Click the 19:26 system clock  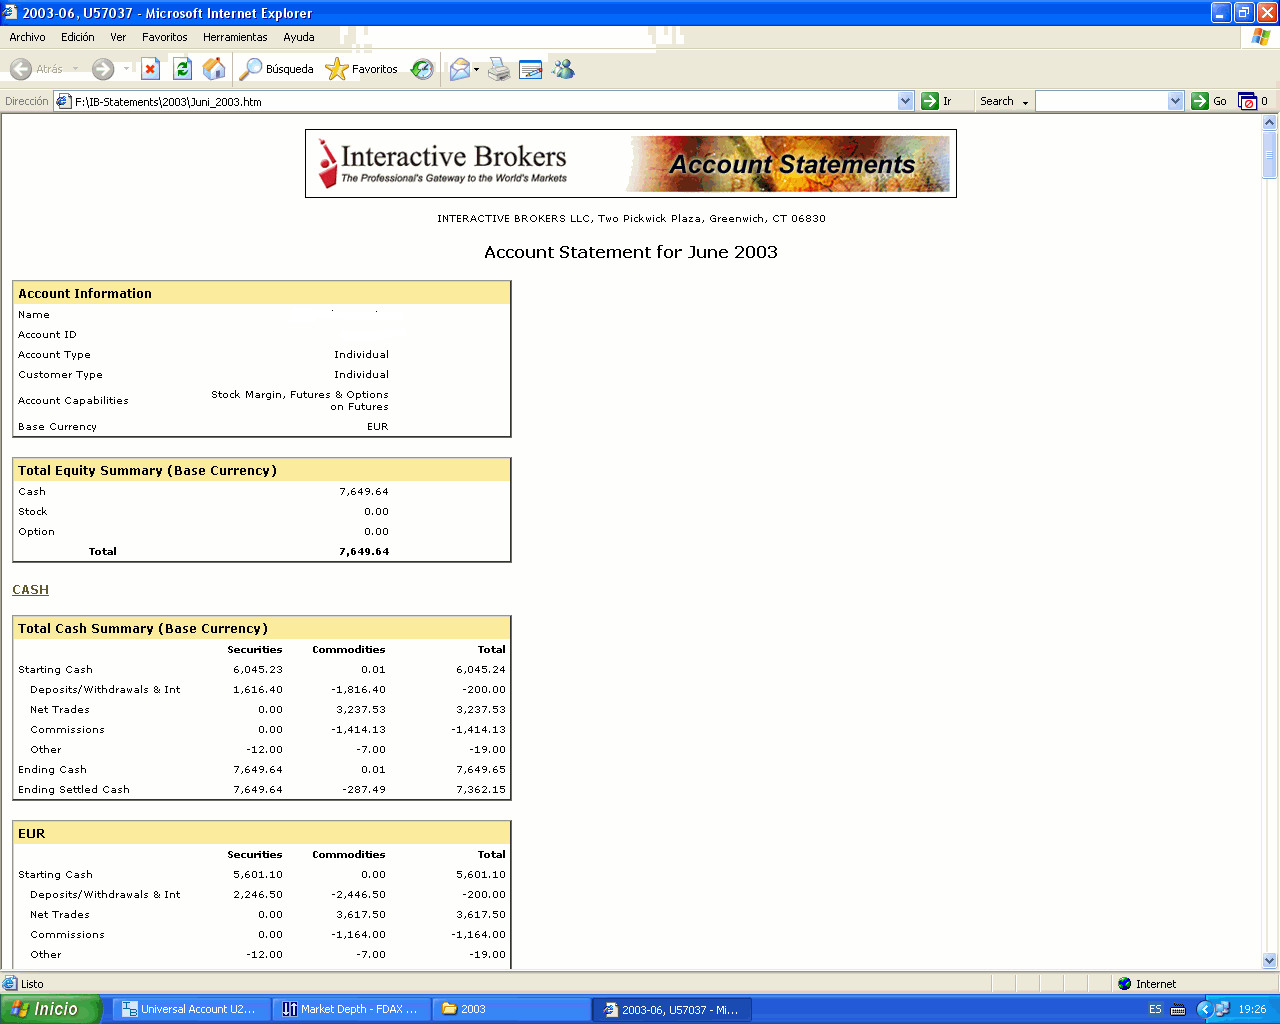1252,1009
